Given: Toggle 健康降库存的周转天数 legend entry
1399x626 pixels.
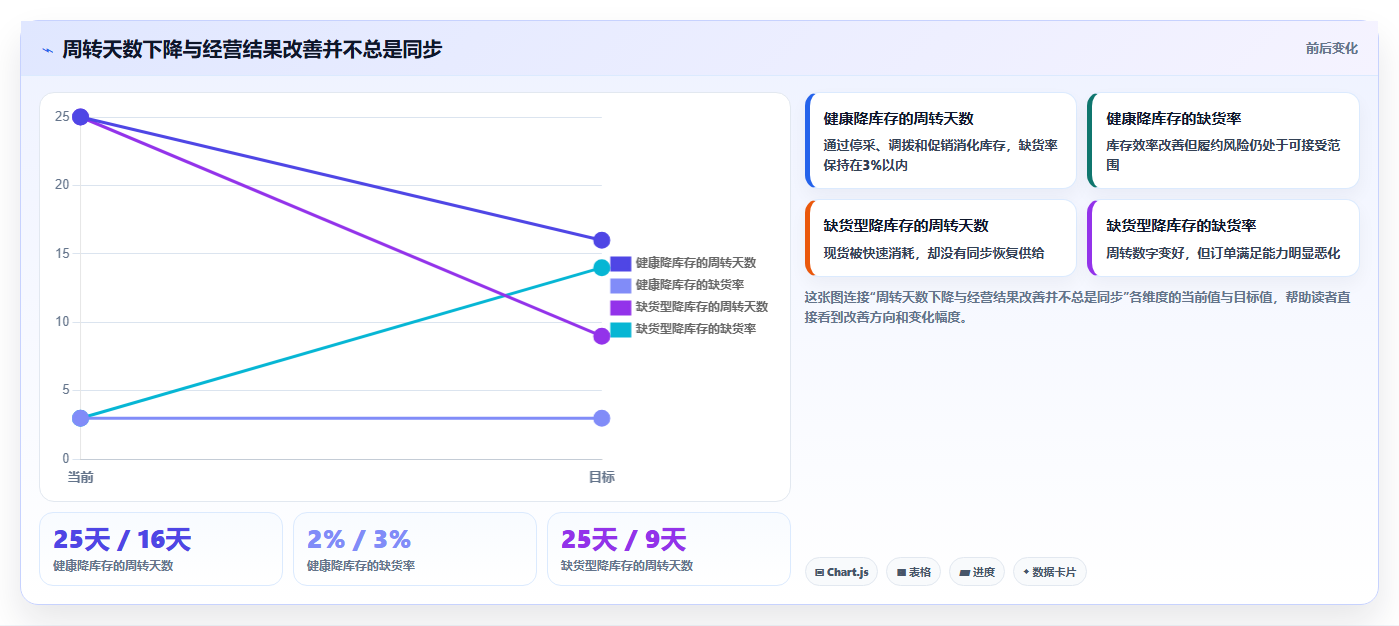Looking at the screenshot, I should tap(683, 263).
